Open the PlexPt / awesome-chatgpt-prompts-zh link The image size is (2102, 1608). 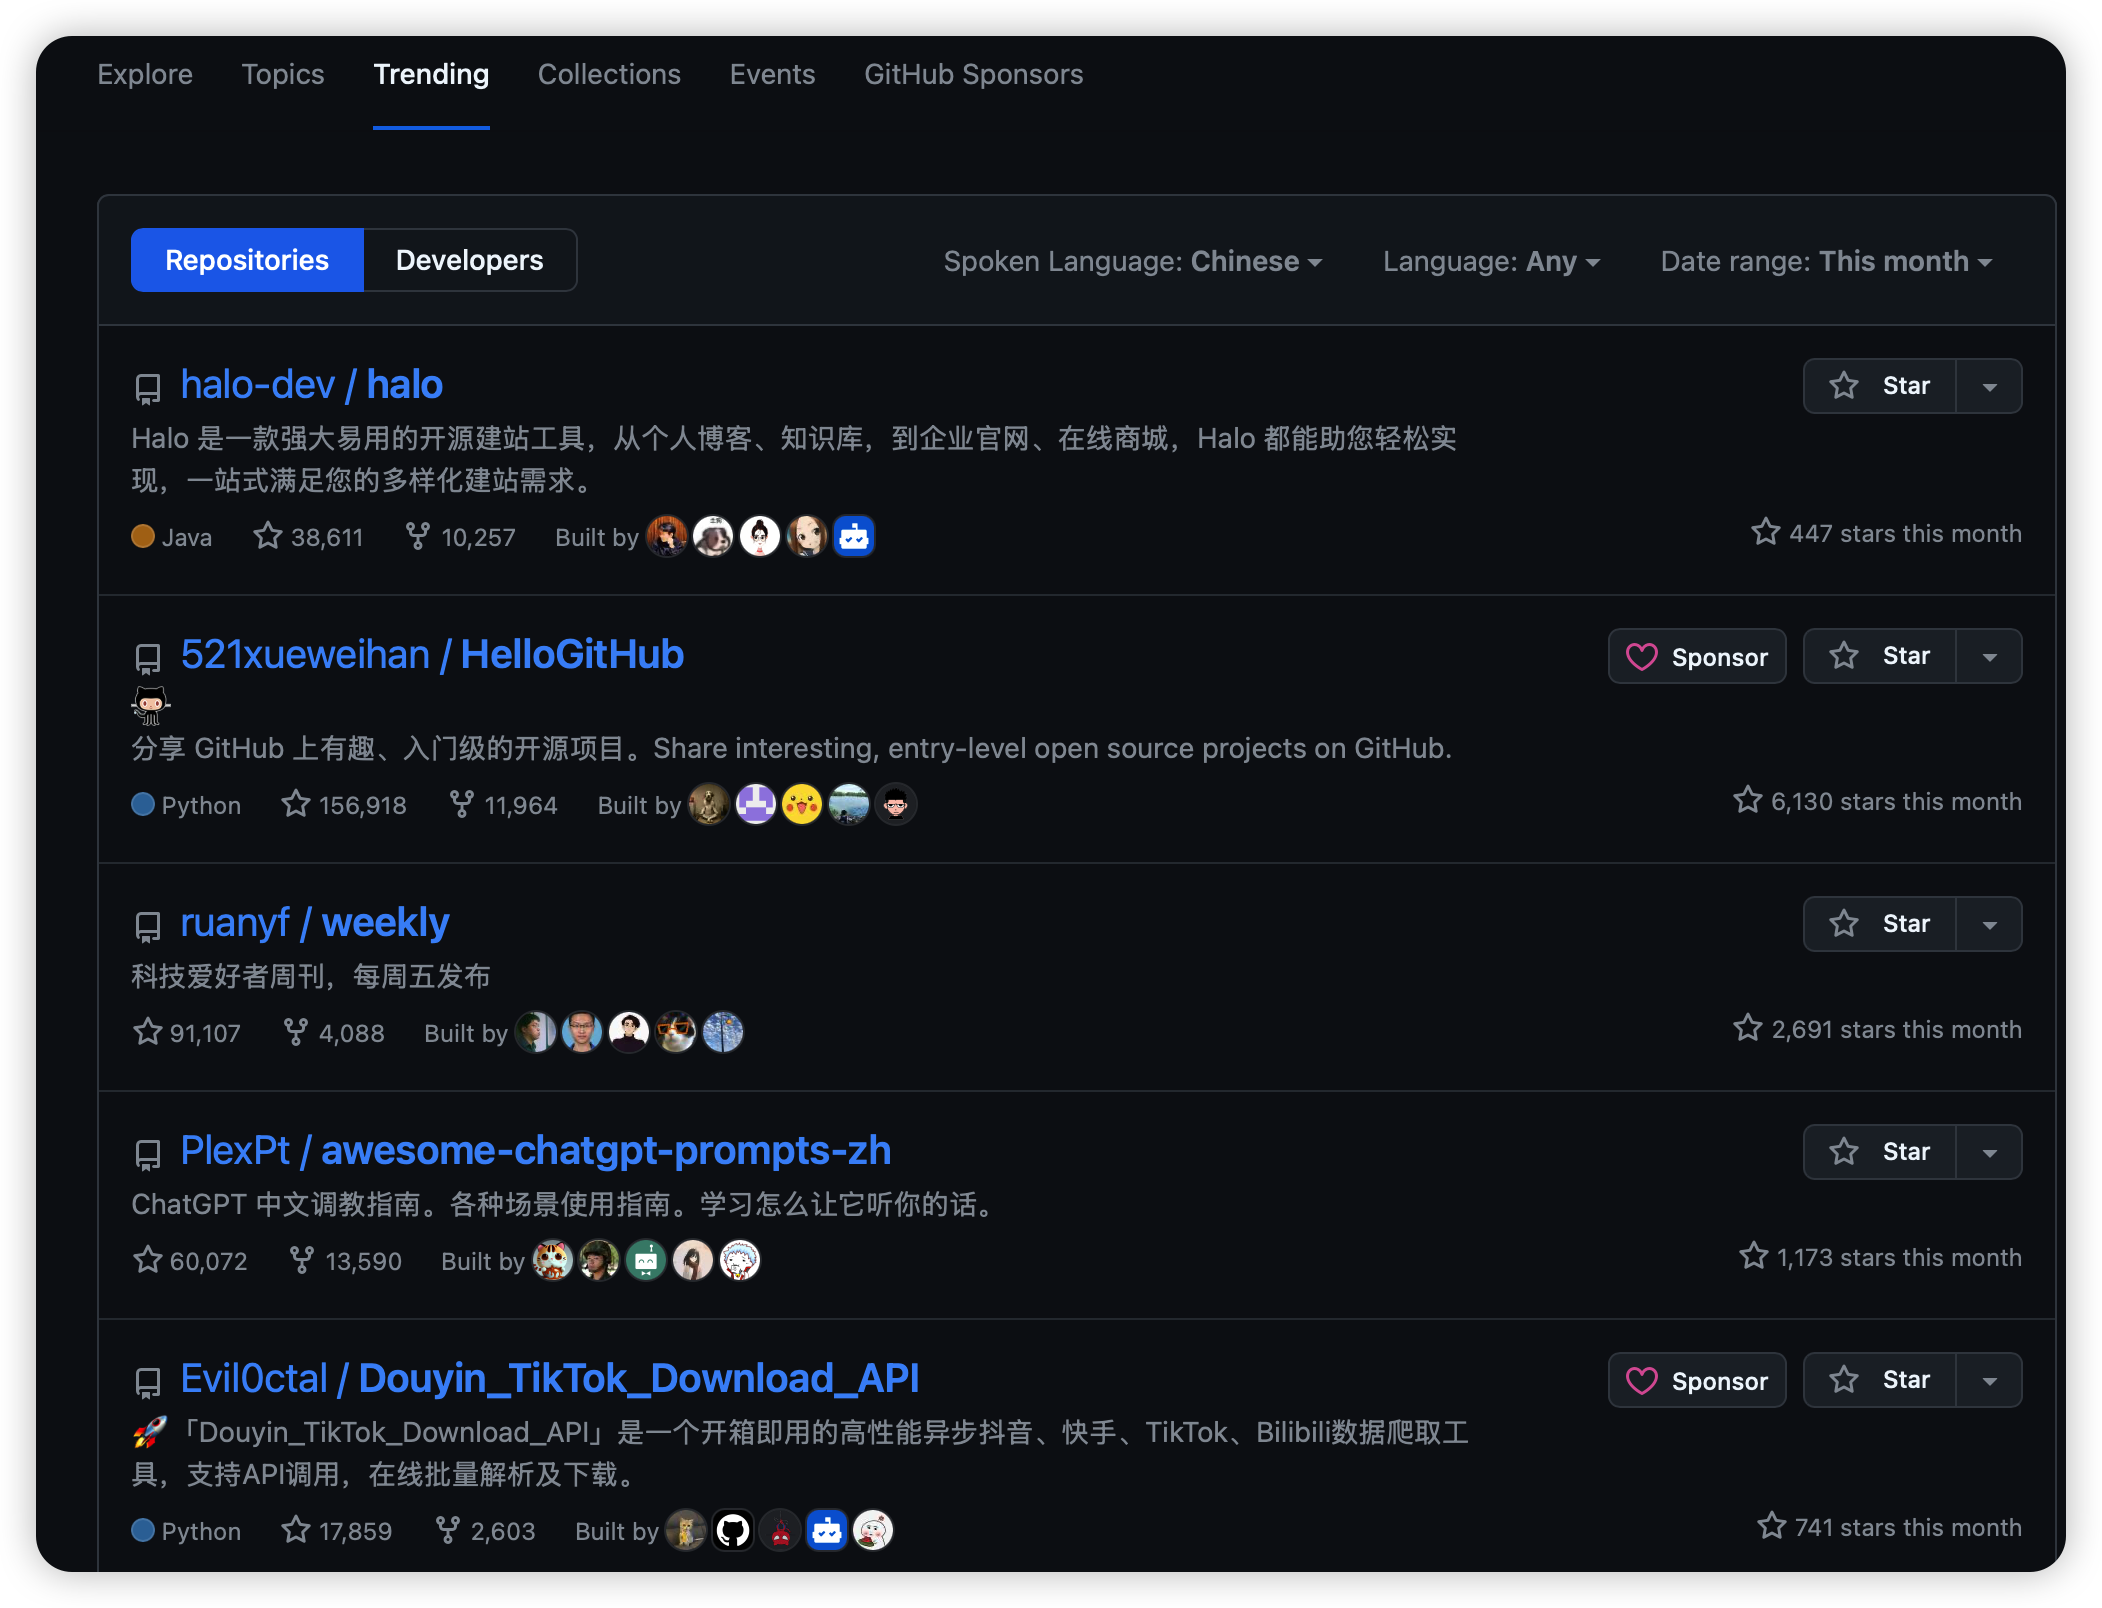tap(536, 1151)
